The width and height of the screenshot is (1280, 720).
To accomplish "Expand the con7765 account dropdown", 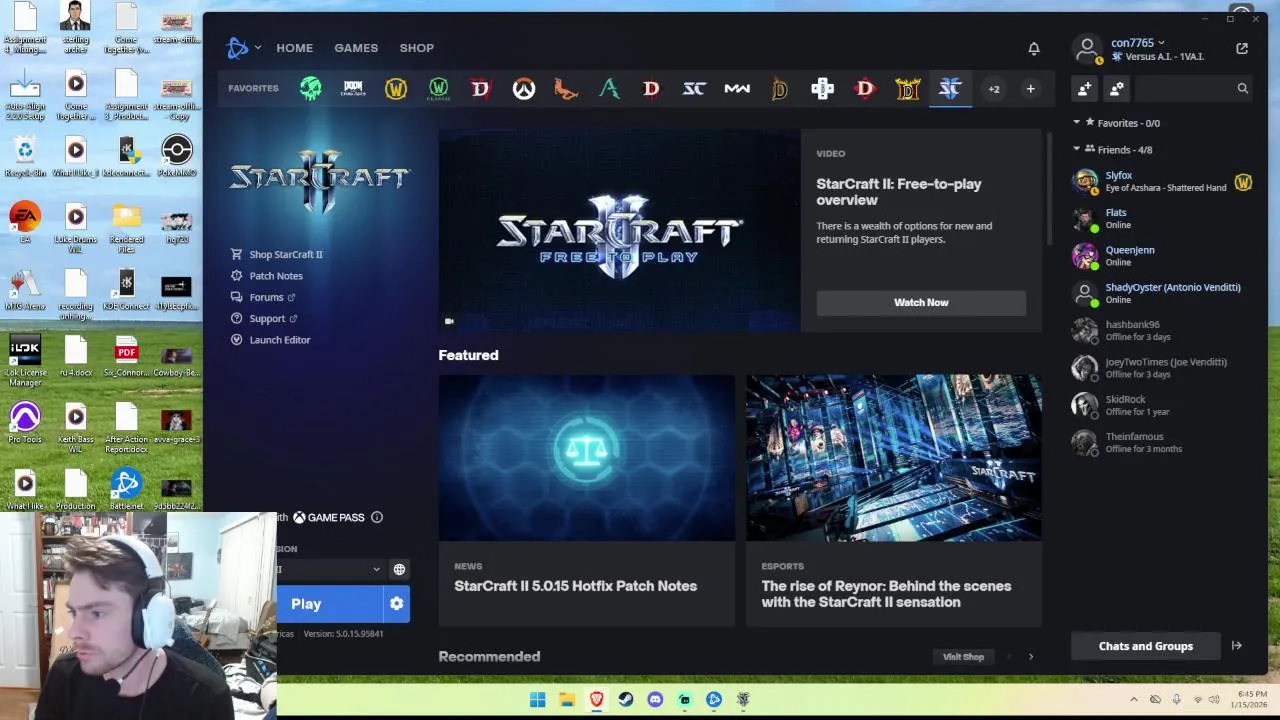I will (x=1138, y=43).
